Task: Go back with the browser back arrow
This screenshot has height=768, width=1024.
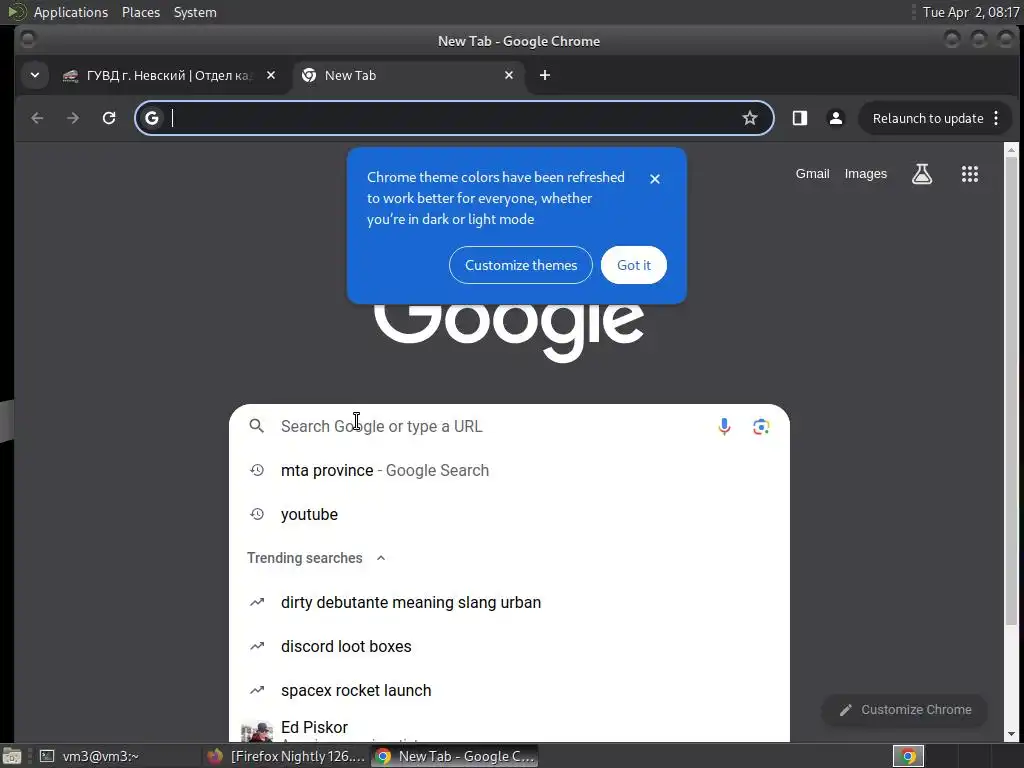Action: tap(37, 118)
